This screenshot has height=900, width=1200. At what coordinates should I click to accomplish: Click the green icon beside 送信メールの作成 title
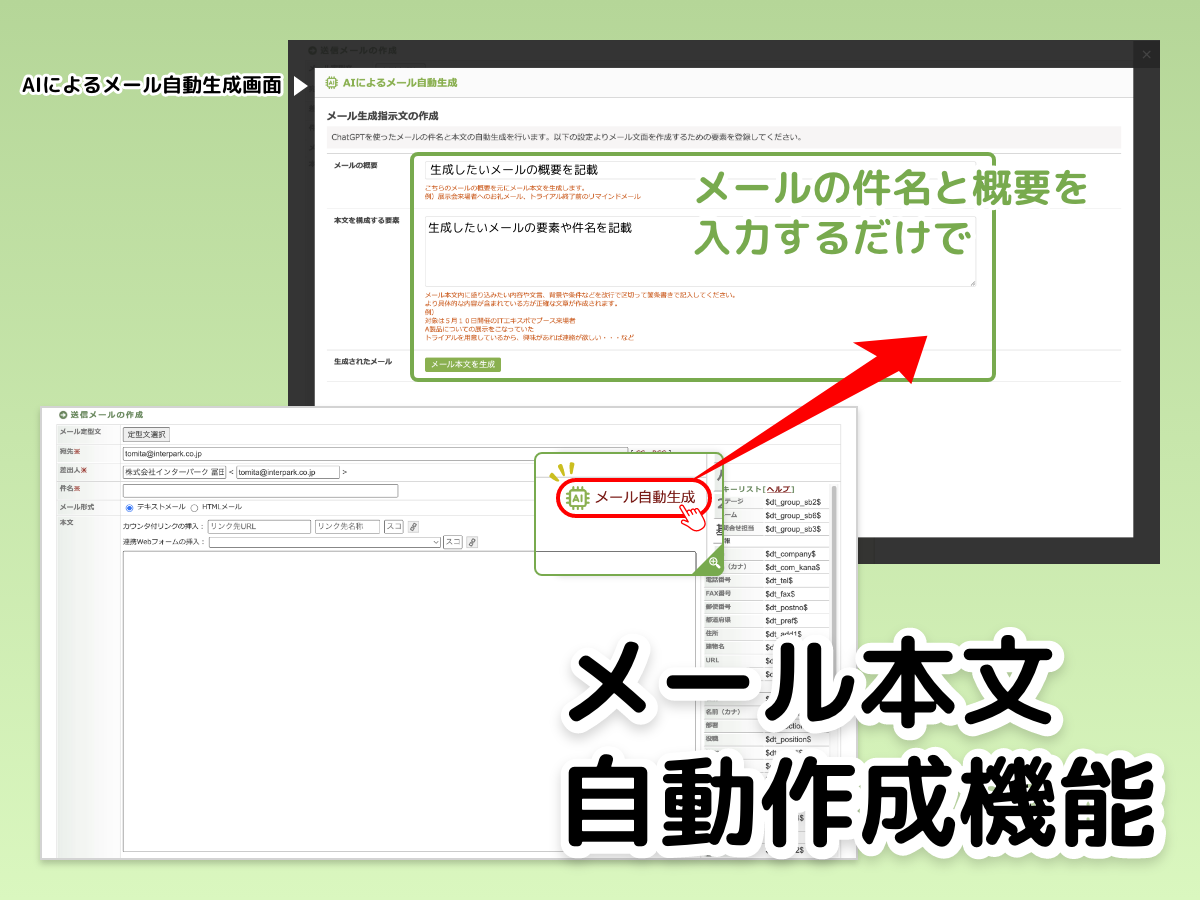point(61,414)
